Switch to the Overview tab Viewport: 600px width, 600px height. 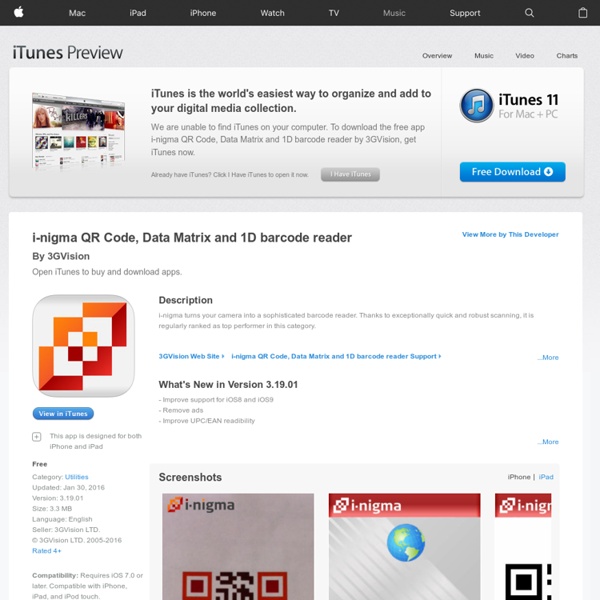point(437,55)
